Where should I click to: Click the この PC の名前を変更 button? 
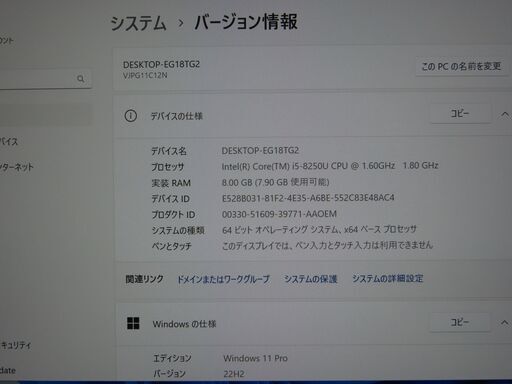(461, 66)
